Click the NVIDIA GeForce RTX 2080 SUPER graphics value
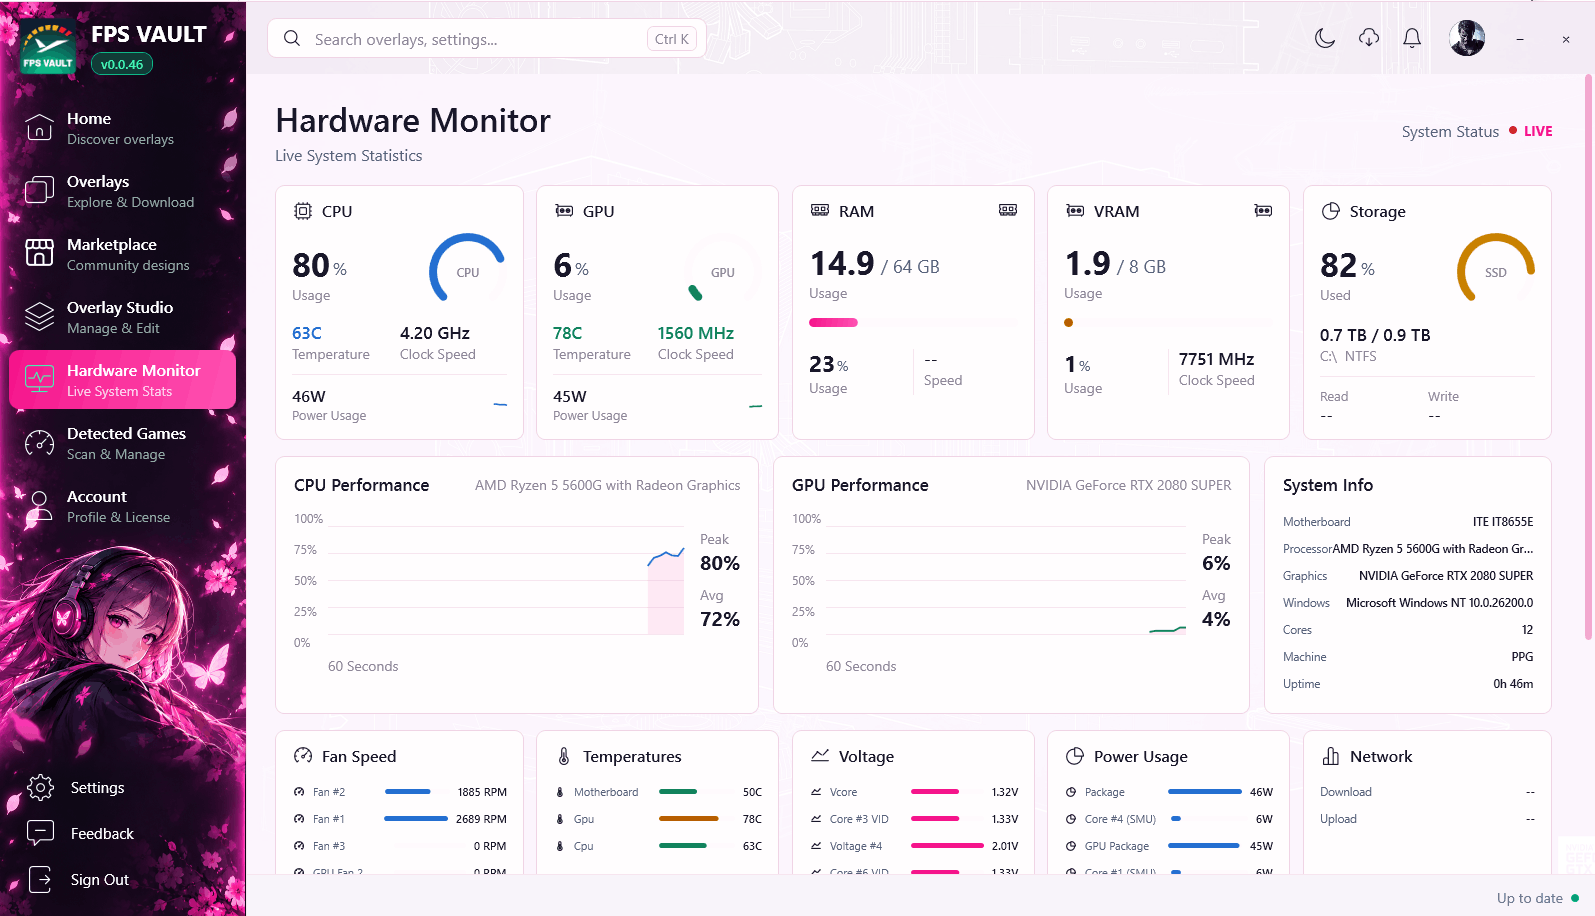Screen dimensions: 1595x916 click(x=1446, y=576)
